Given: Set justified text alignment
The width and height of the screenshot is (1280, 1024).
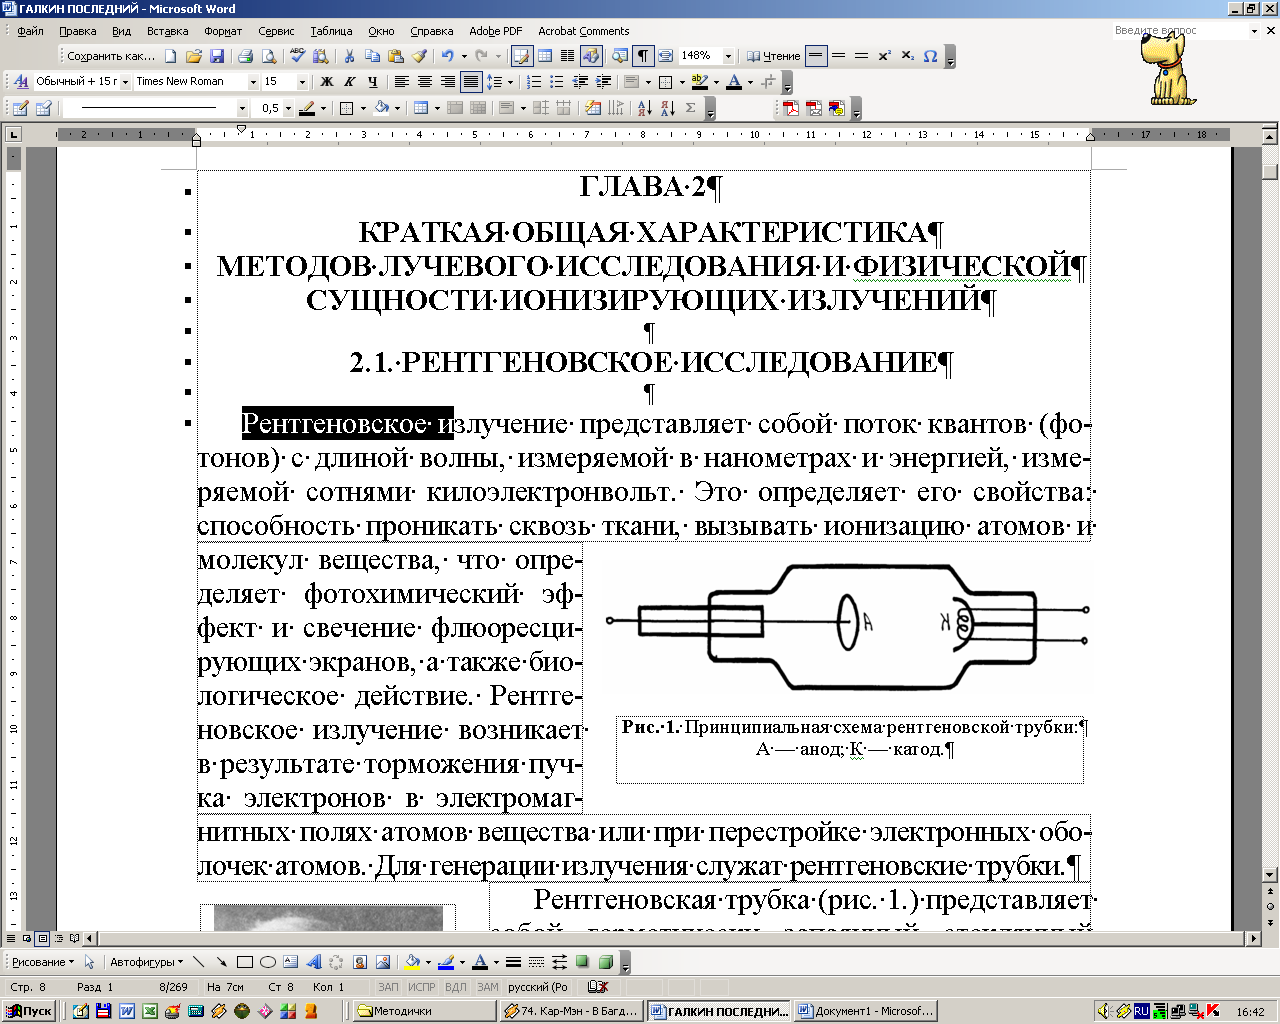Looking at the screenshot, I should [470, 82].
